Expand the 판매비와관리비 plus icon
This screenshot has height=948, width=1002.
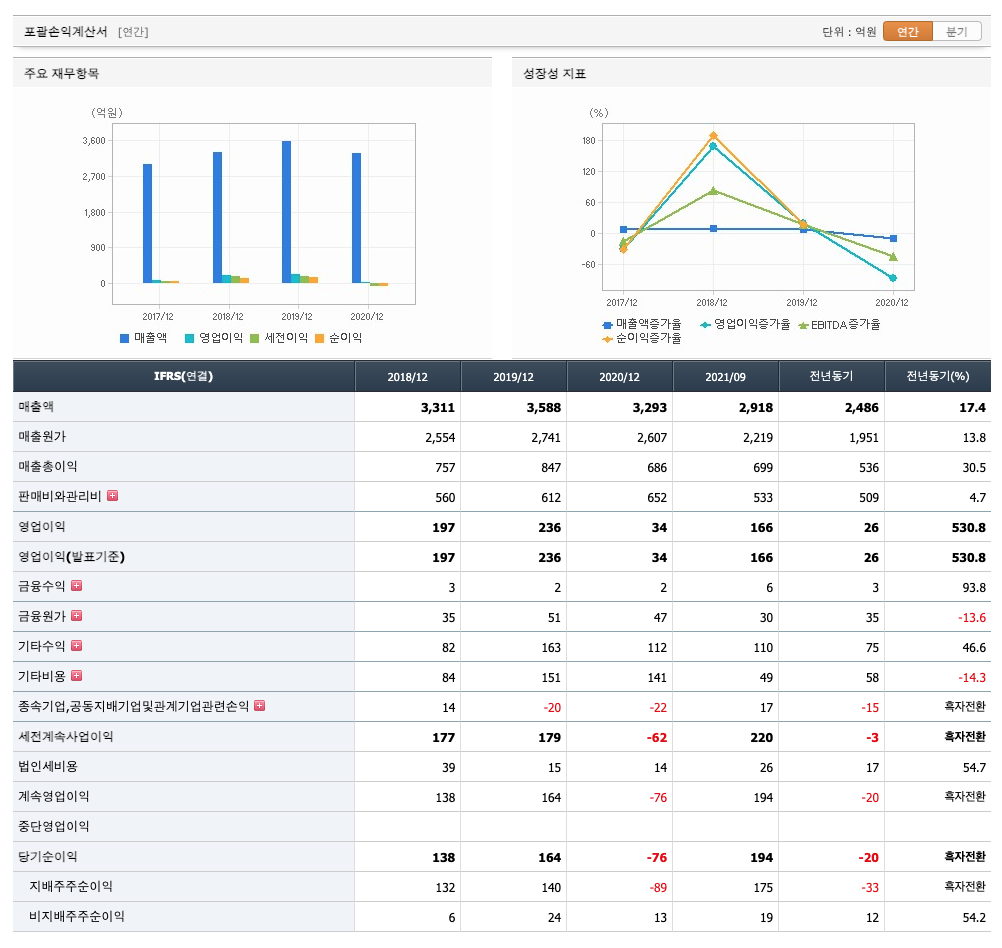pyautogui.click(x=112, y=496)
